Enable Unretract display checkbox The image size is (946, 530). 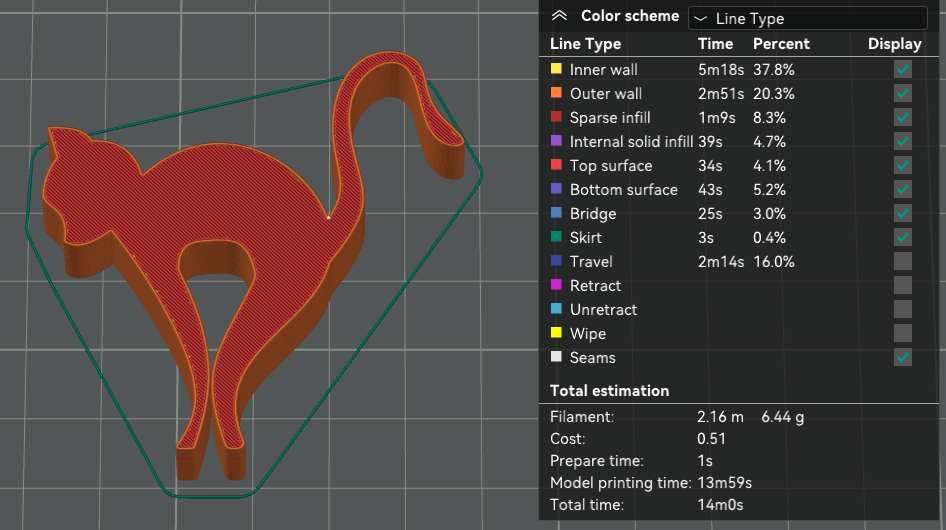(x=903, y=309)
